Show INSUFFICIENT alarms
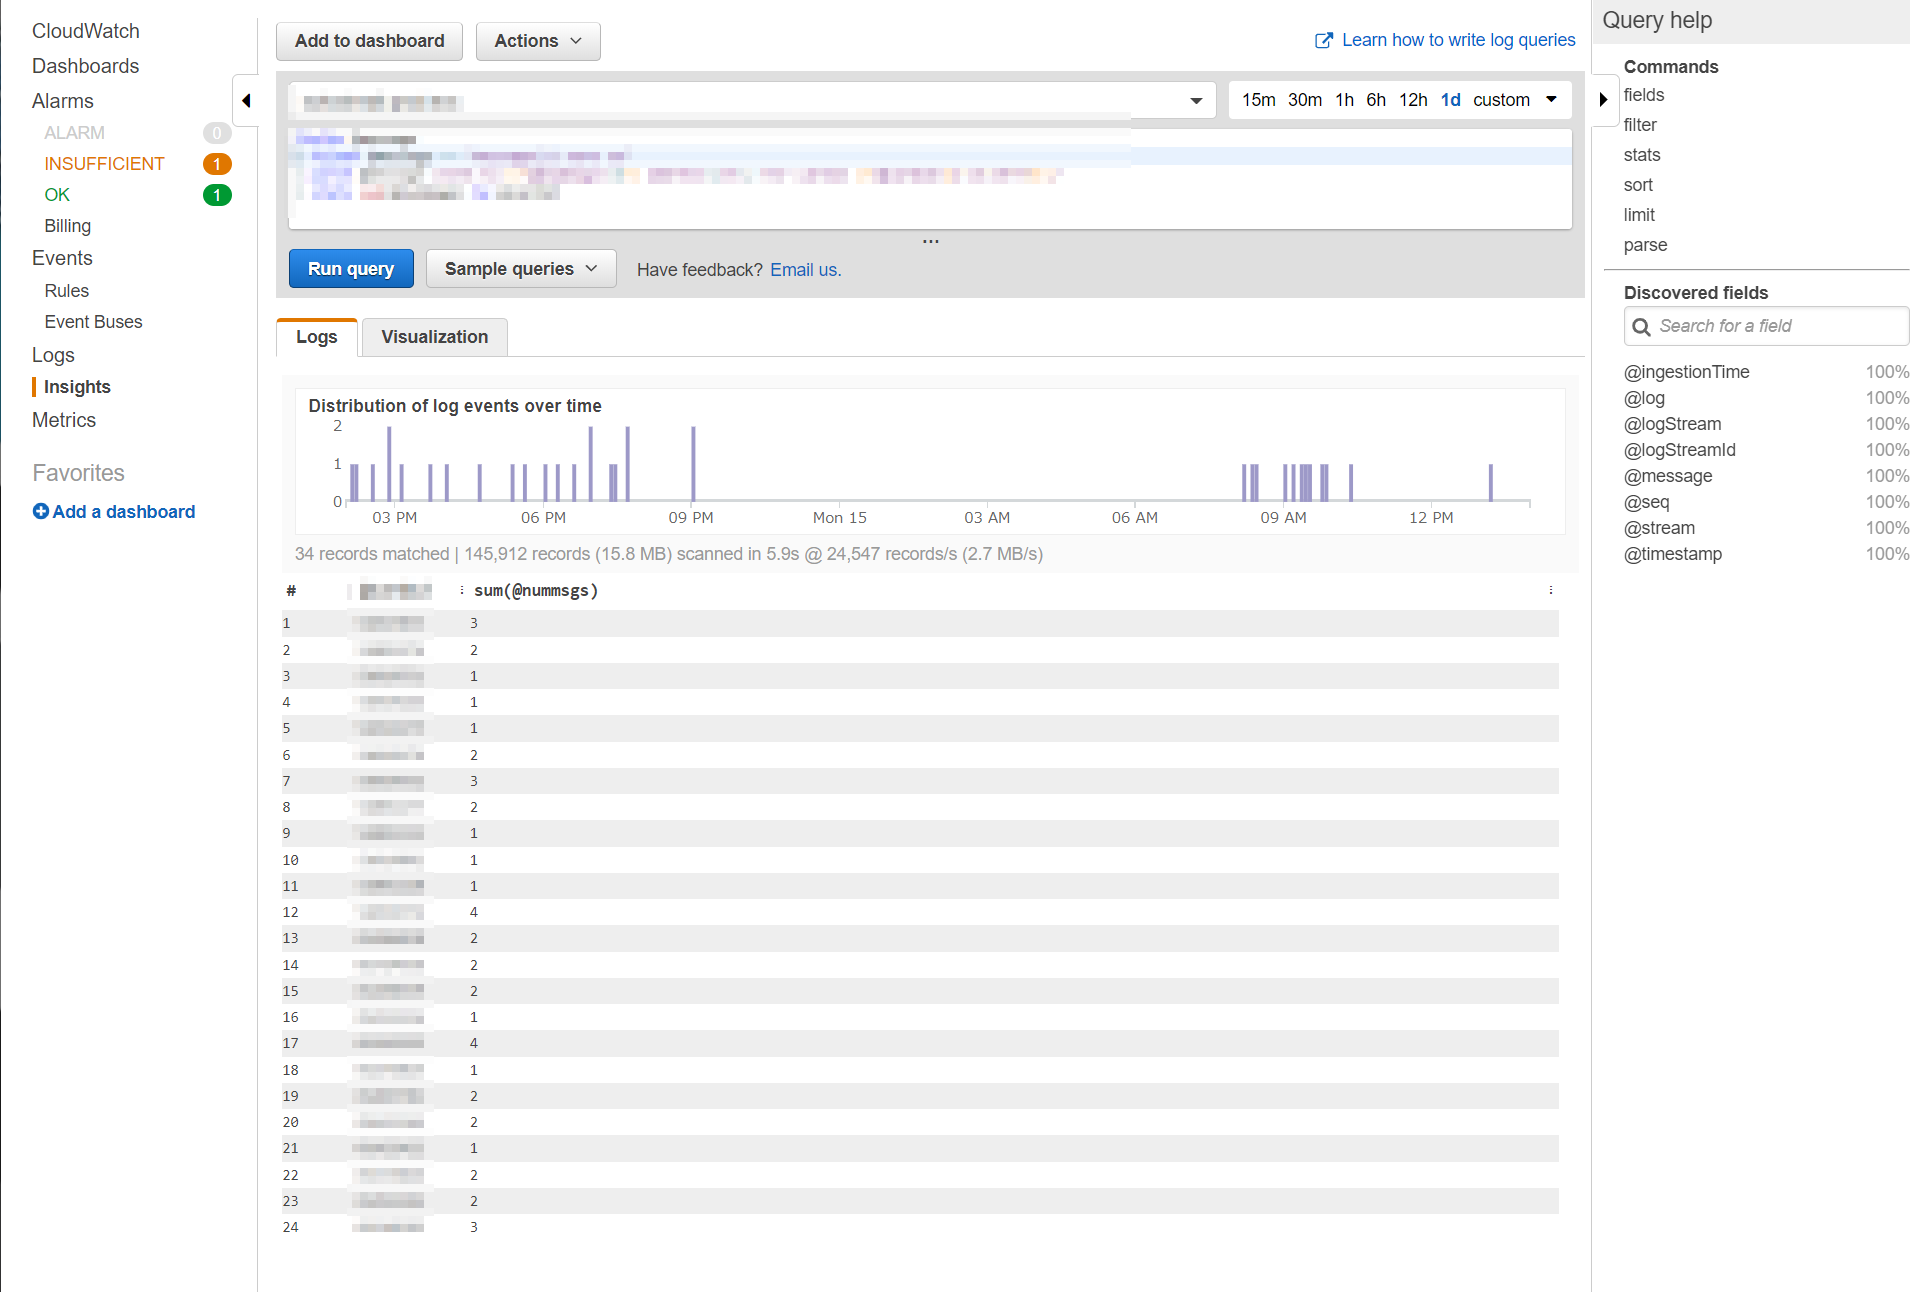The image size is (1910, 1292). point(104,164)
